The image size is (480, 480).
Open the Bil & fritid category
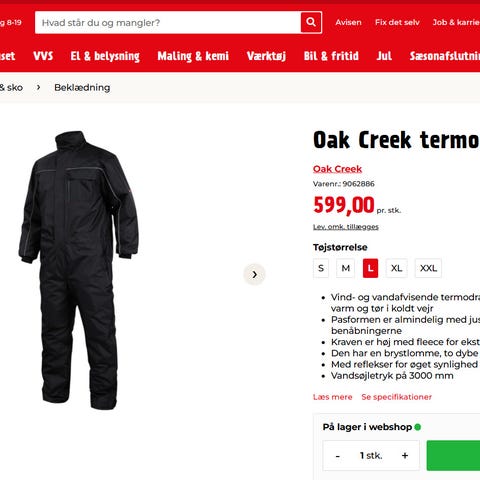[331, 56]
